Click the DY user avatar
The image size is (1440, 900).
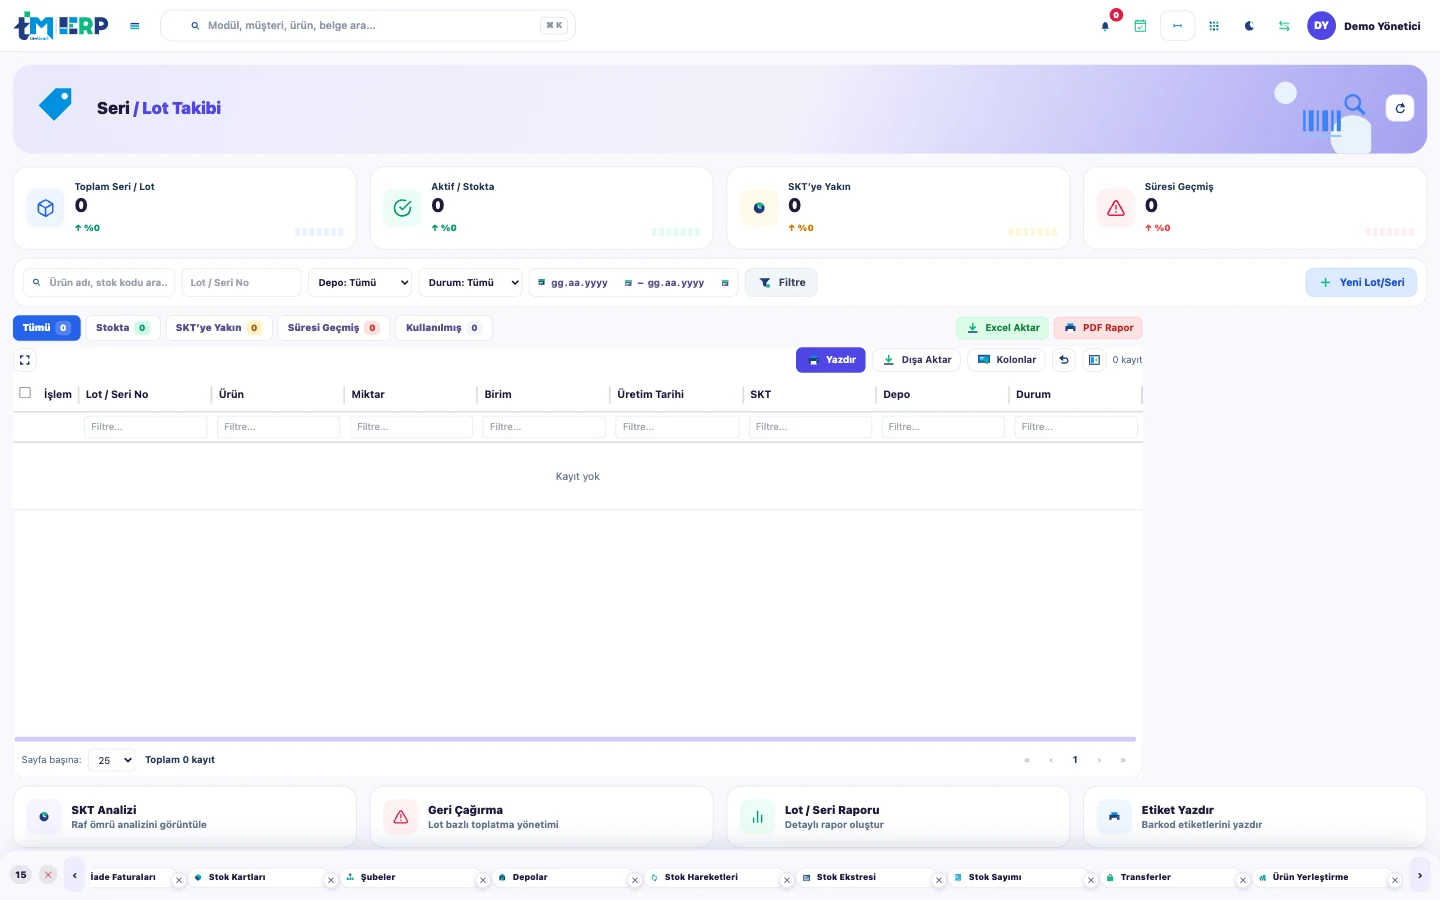[x=1321, y=26]
